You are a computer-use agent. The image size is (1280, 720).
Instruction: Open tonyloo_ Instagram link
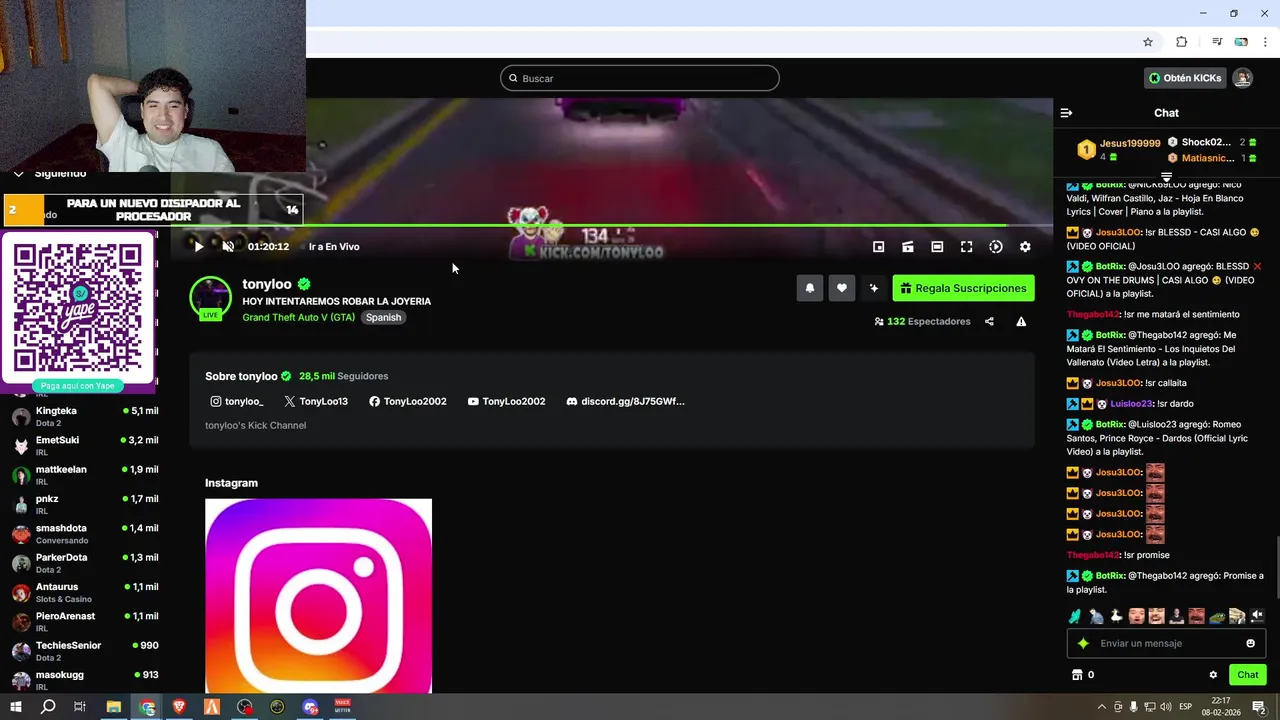pyautogui.click(x=237, y=401)
